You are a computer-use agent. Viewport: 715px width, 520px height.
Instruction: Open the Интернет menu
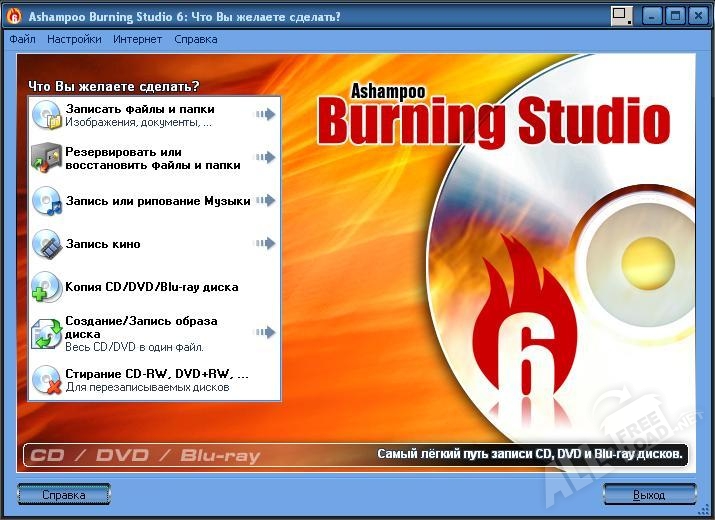[x=137, y=40]
